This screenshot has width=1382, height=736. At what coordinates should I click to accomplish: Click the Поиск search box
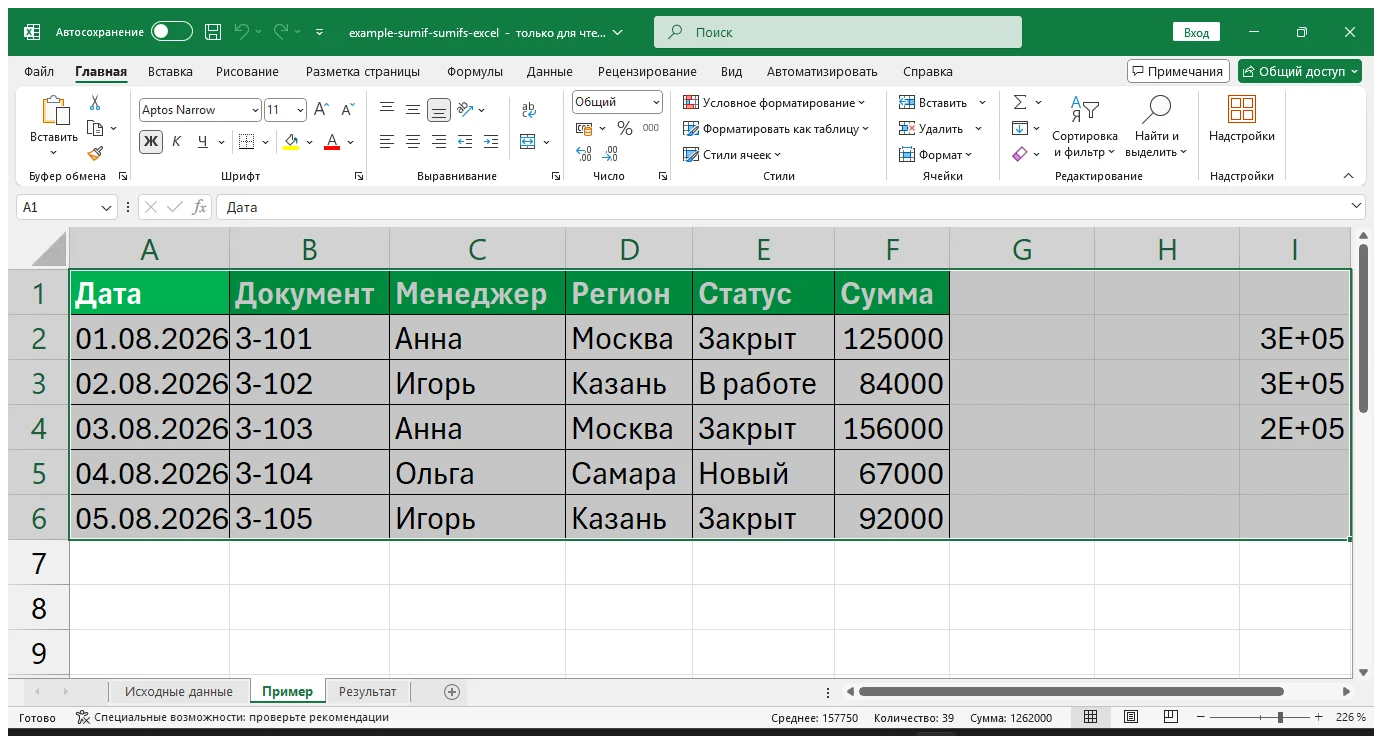[x=838, y=32]
